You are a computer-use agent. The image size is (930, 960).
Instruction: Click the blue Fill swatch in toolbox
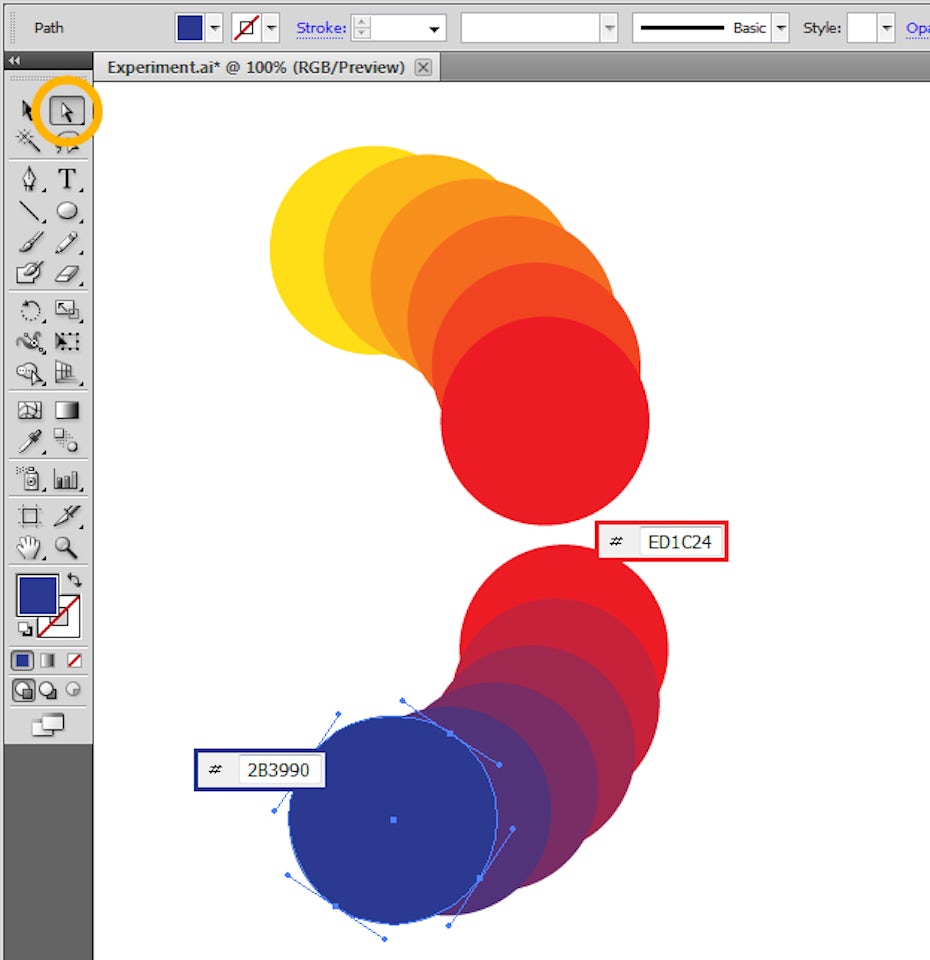click(x=37, y=596)
